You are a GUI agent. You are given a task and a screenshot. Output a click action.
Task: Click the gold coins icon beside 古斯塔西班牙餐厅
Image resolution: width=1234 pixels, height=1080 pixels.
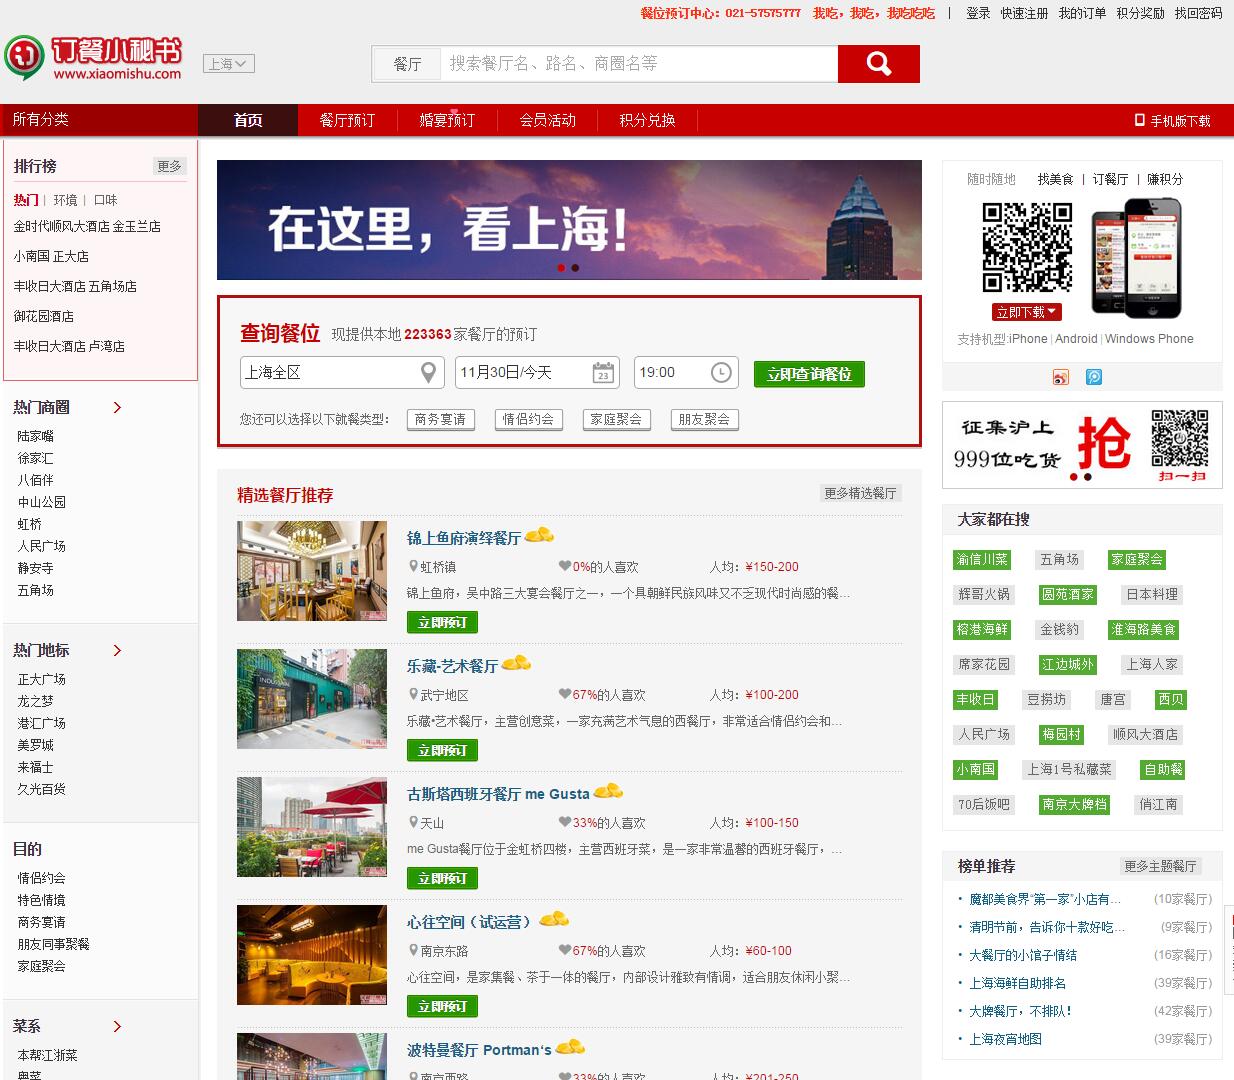tap(608, 791)
